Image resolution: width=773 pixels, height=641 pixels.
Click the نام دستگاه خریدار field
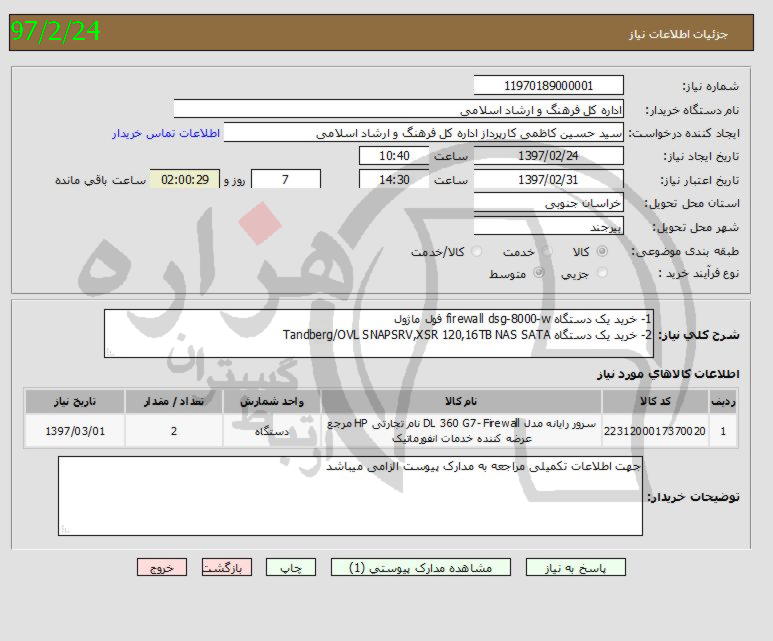click(398, 109)
